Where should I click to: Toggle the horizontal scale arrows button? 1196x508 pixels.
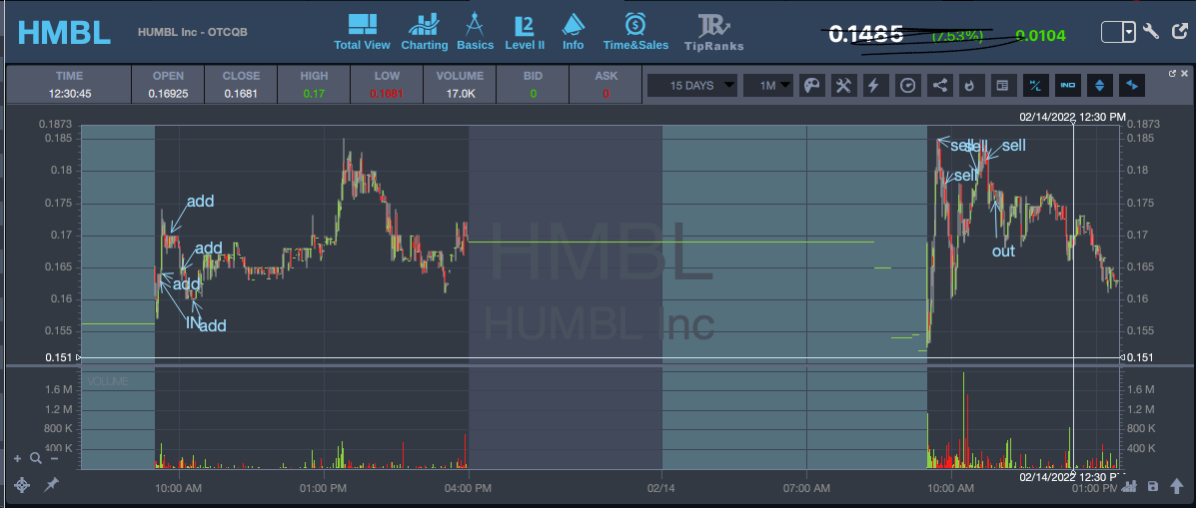tap(1132, 85)
